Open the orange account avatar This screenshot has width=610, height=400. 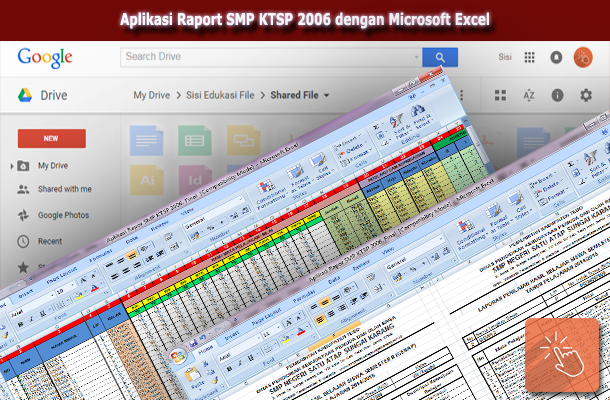point(583,57)
